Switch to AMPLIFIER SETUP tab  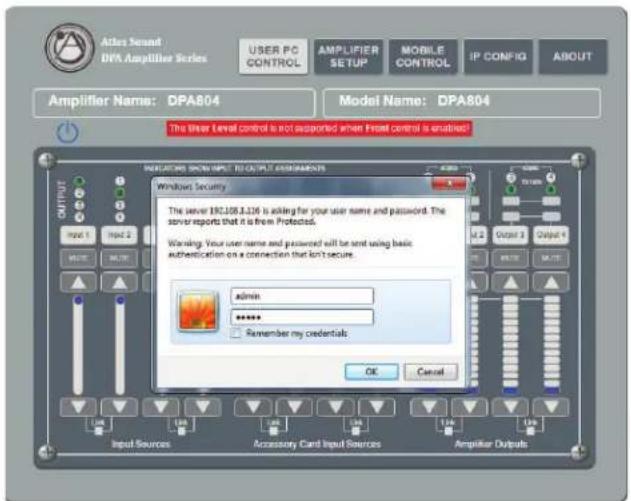tap(348, 56)
